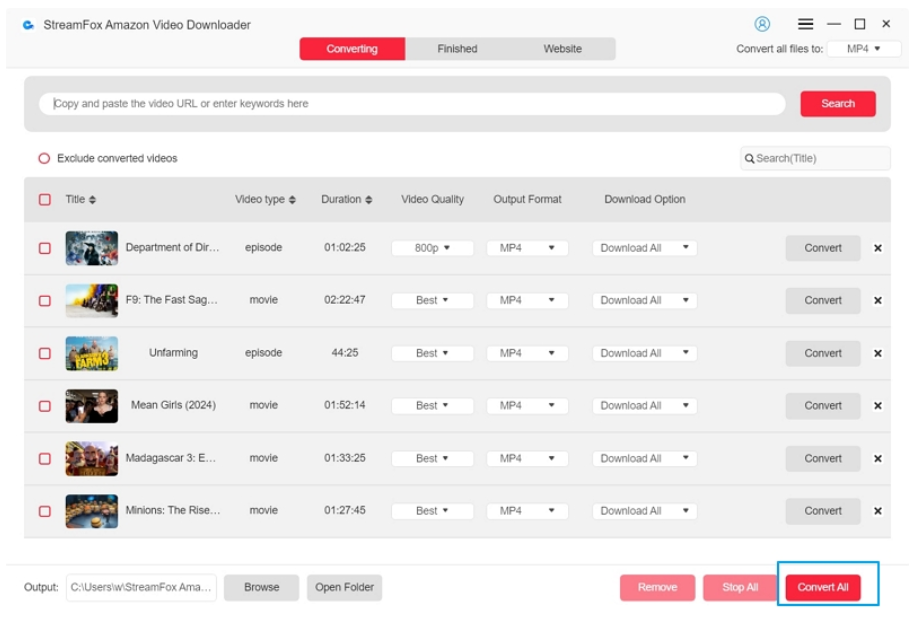The height and width of the screenshot is (622, 915).
Task: Click the Minions: The Rise thumbnail
Action: (x=92, y=511)
